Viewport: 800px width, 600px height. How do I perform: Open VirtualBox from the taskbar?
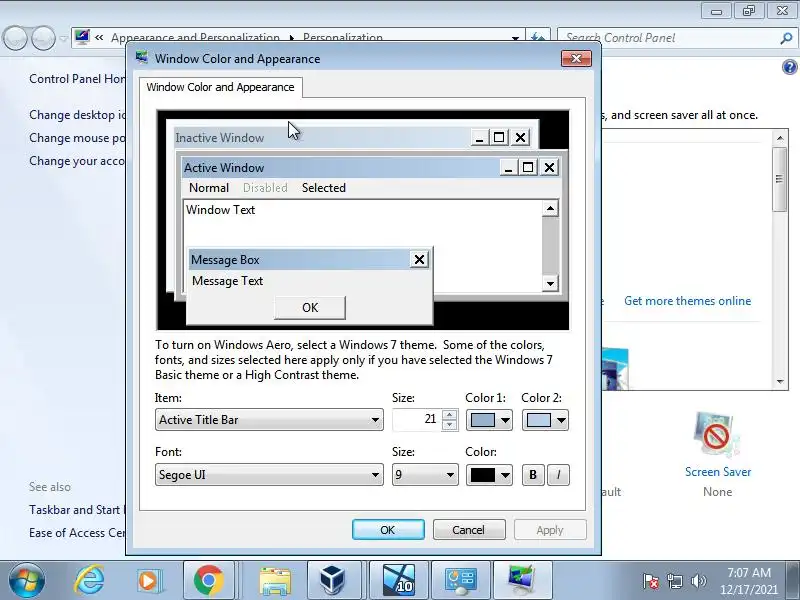pyautogui.click(x=332, y=580)
